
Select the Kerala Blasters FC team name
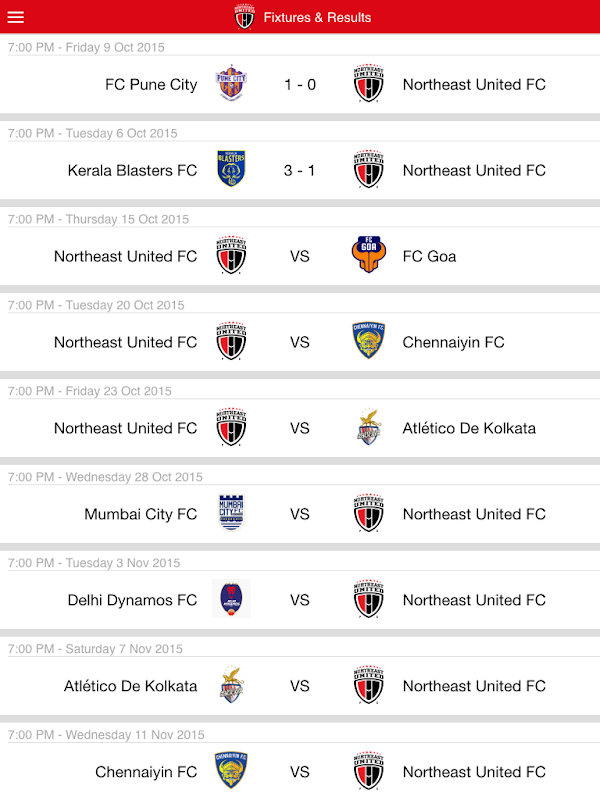[x=132, y=171]
